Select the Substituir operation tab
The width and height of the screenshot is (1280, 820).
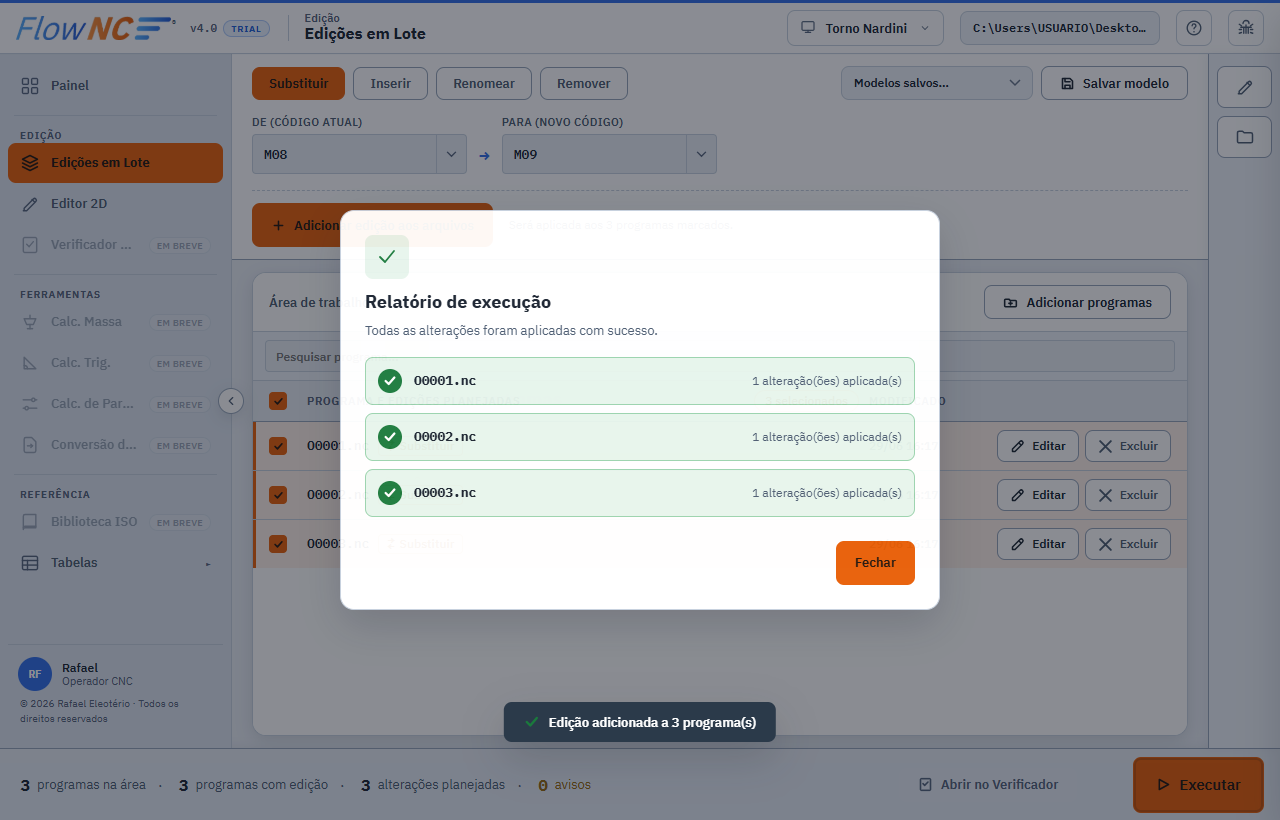click(x=298, y=84)
